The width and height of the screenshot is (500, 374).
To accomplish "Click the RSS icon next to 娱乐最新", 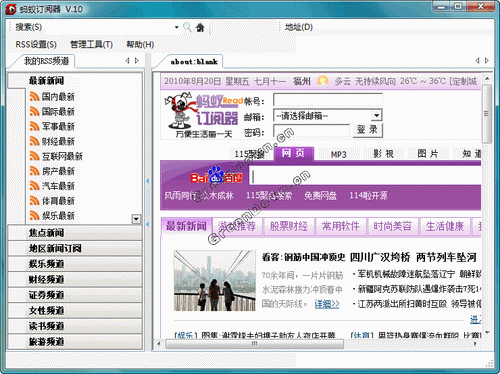I will [x=35, y=215].
